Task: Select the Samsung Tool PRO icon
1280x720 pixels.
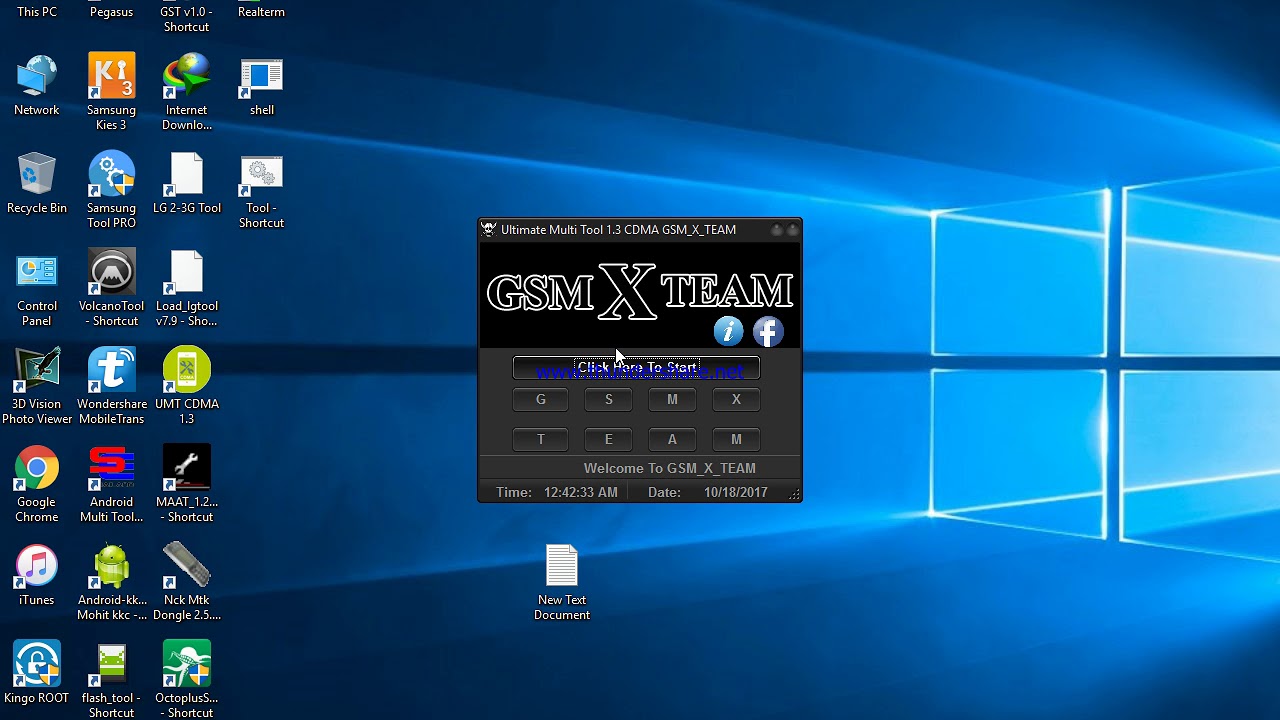Action: click(x=111, y=190)
